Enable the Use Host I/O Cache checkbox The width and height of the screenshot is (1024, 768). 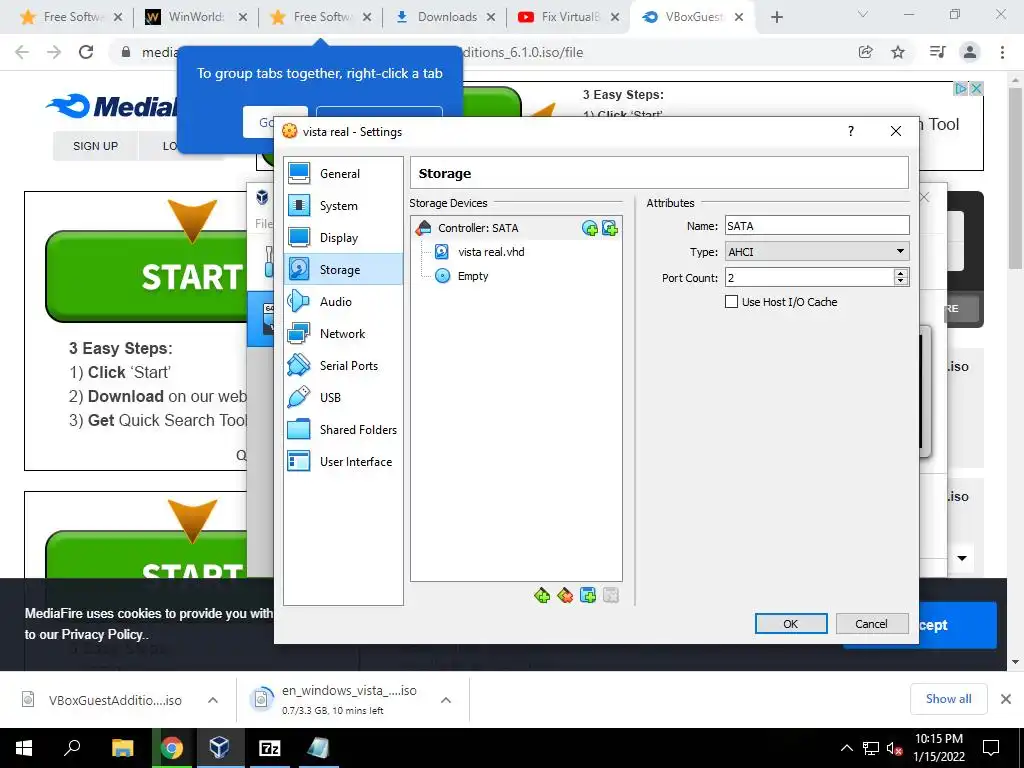[731, 302]
